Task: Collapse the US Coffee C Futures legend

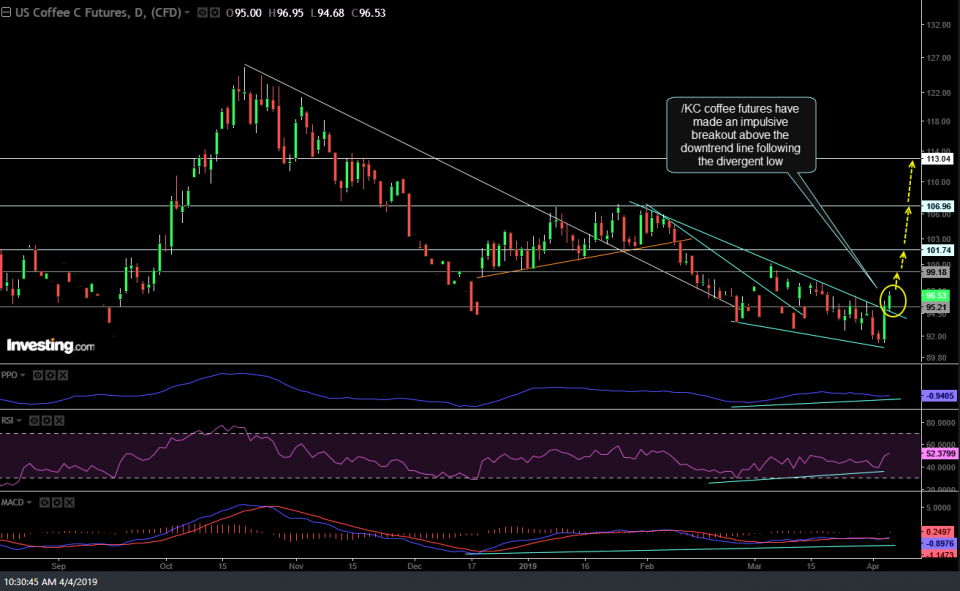Action: point(7,13)
